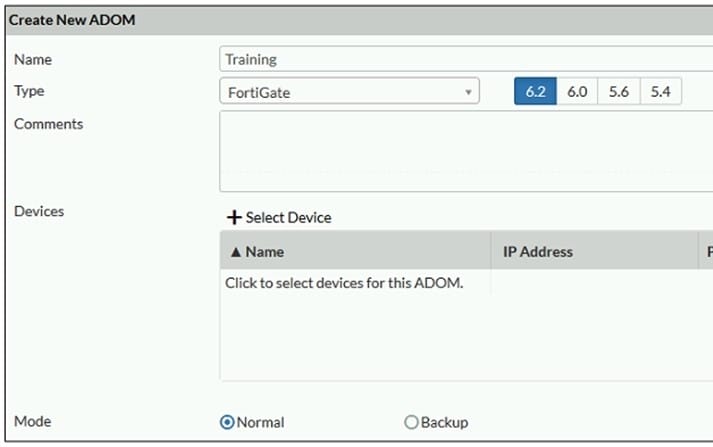Select the Normal mode radio button
The height and width of the screenshot is (447, 713).
tap(227, 422)
